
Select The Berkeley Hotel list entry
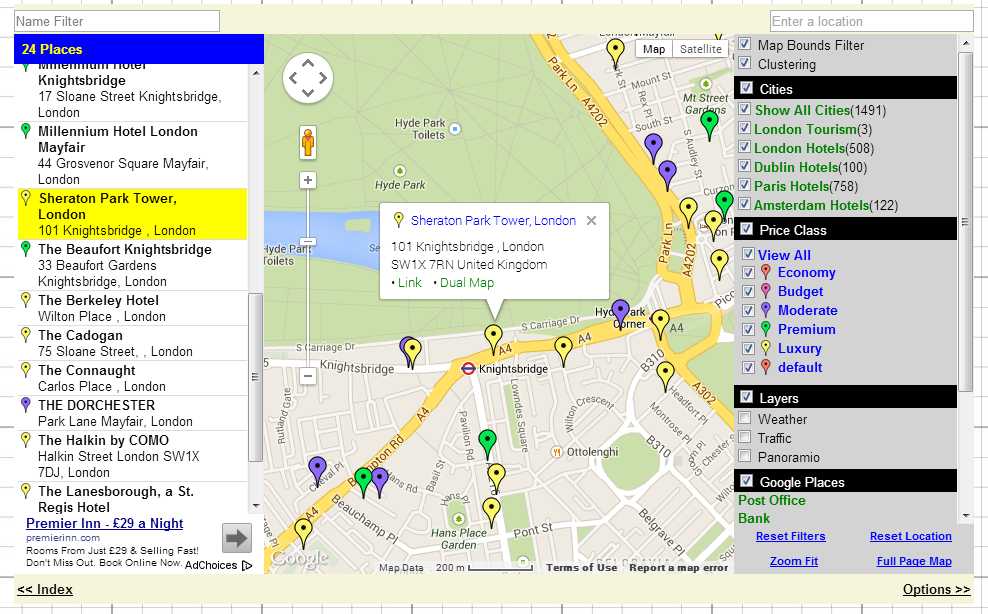tap(132, 308)
